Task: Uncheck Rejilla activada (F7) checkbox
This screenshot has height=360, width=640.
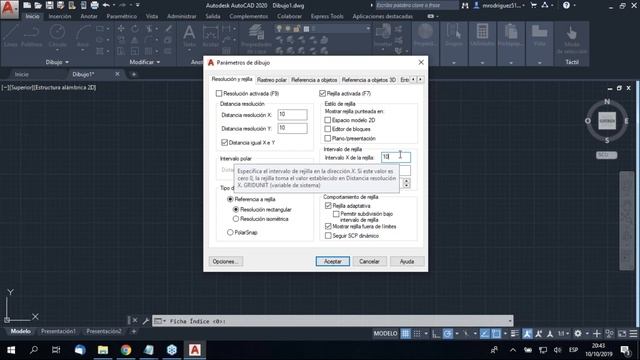Action: click(x=322, y=93)
